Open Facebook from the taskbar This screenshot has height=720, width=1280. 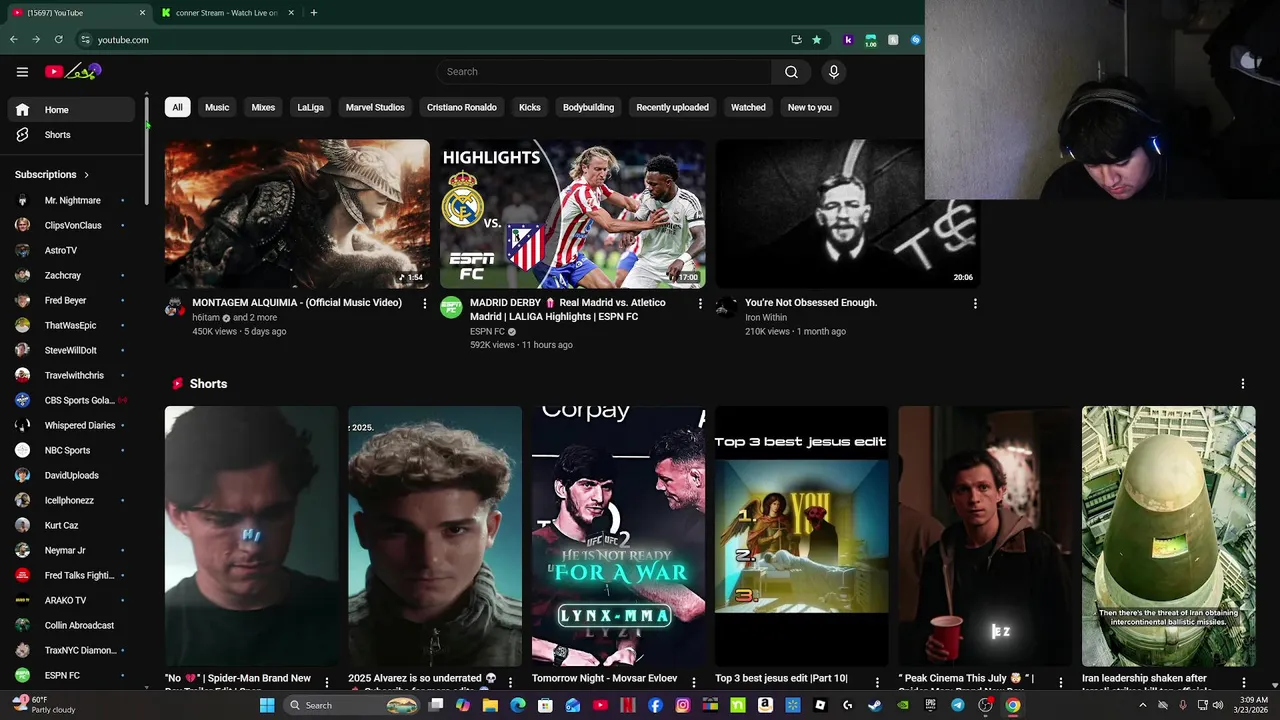[x=655, y=705]
